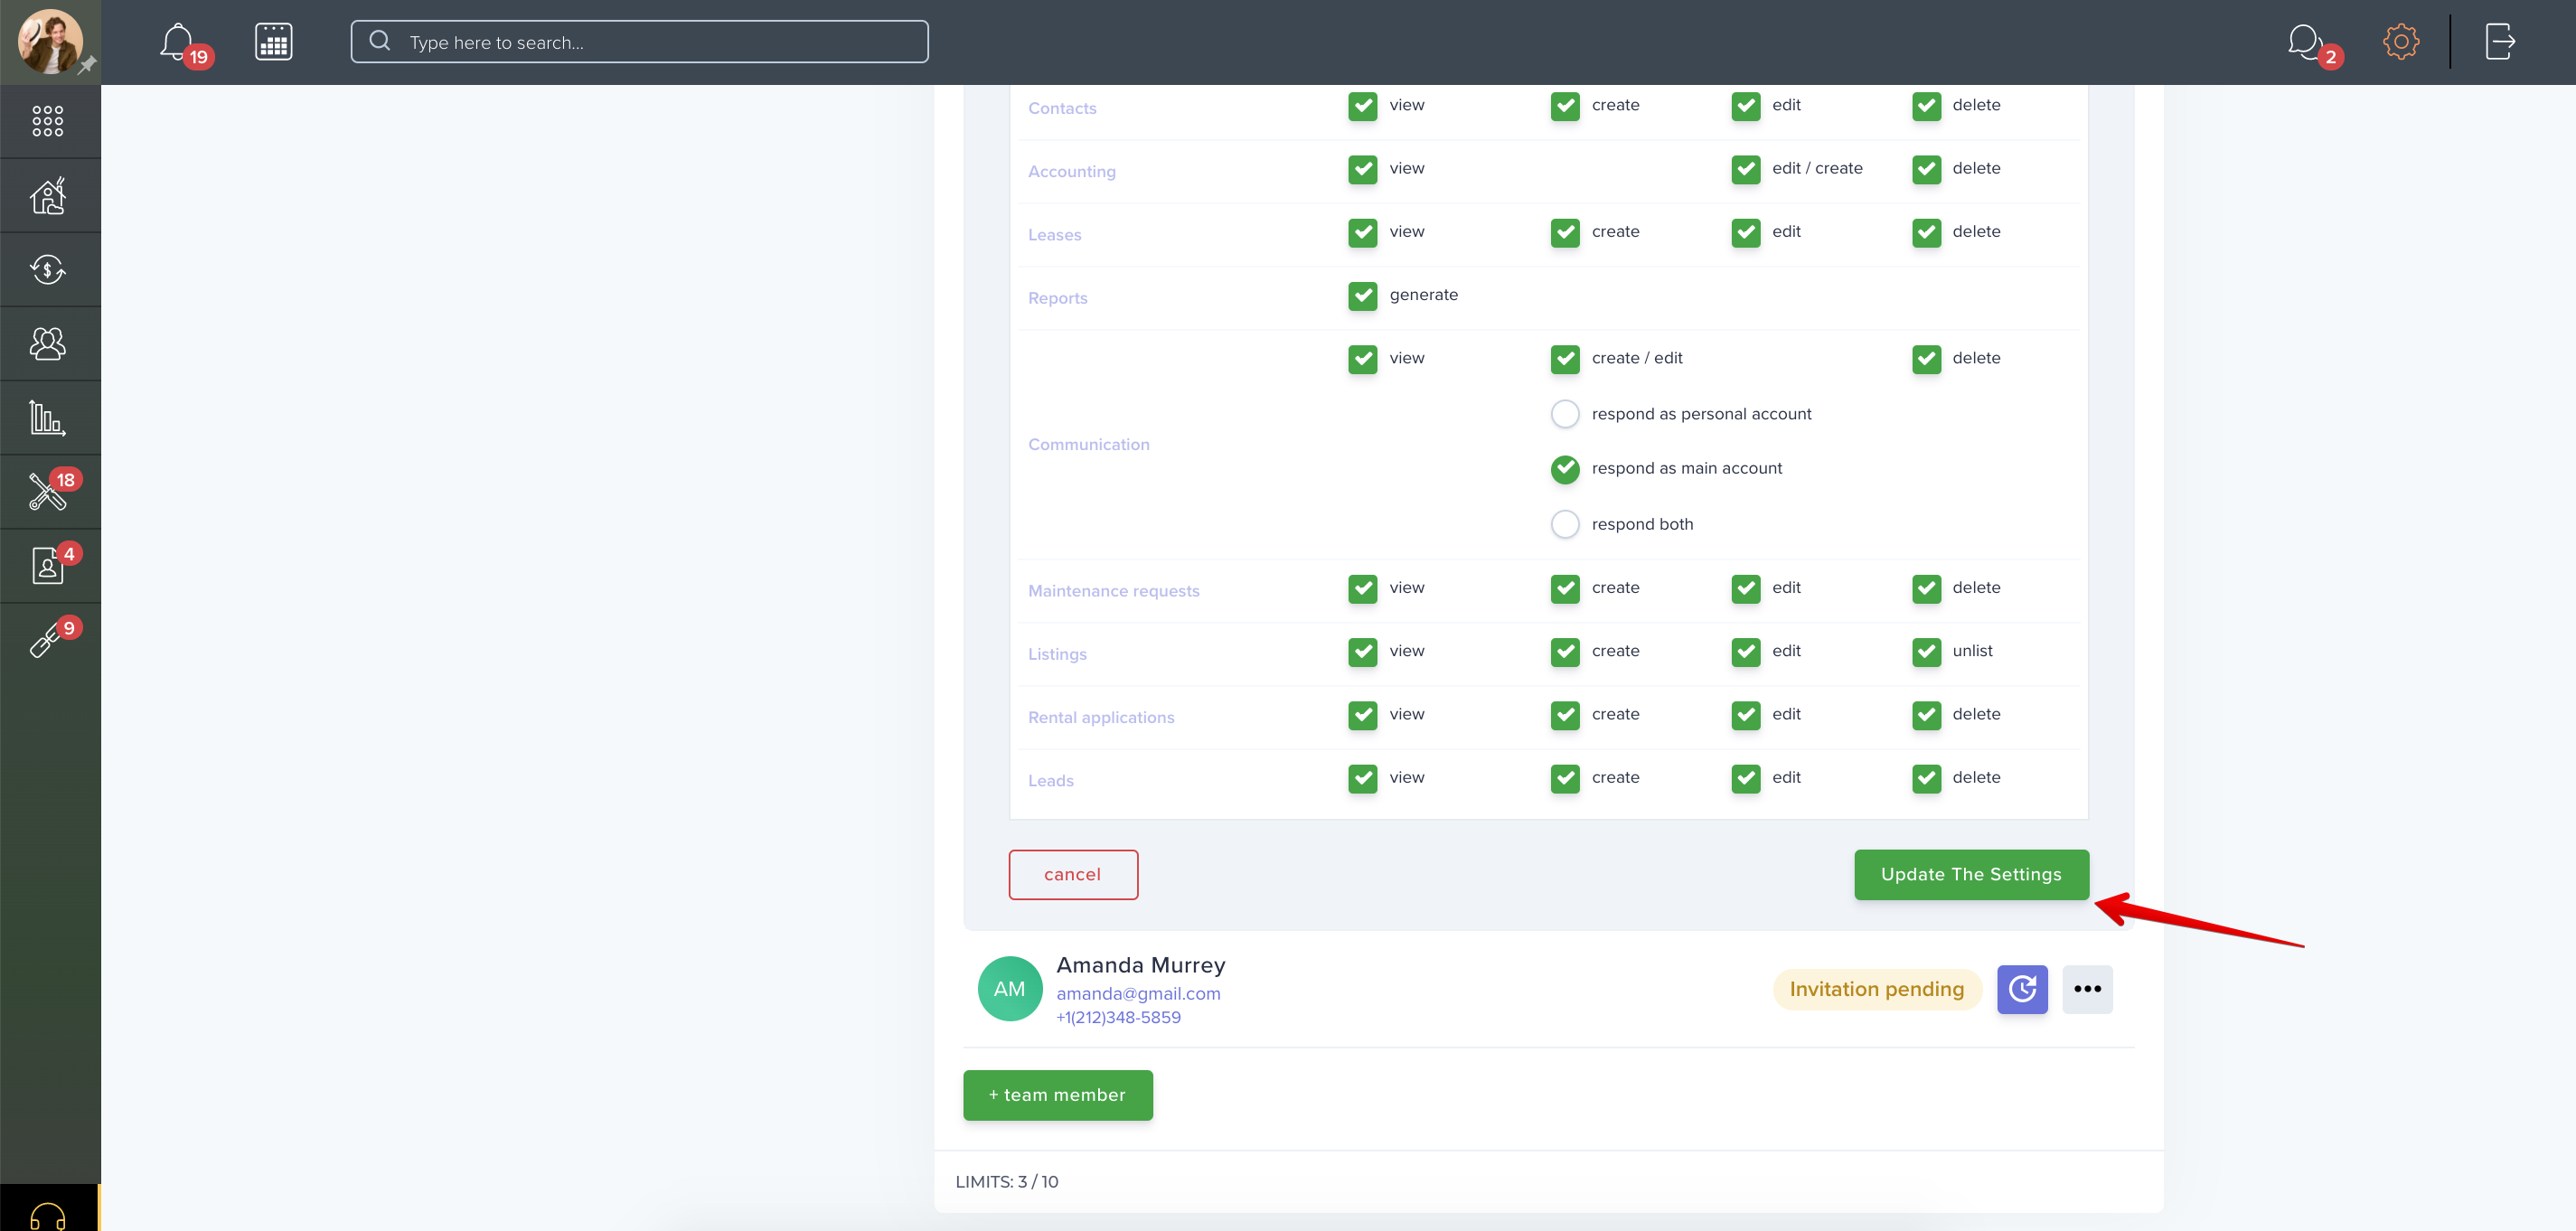This screenshot has width=2576, height=1231.
Task: Open the reports bar chart icon
Action: [x=48, y=417]
